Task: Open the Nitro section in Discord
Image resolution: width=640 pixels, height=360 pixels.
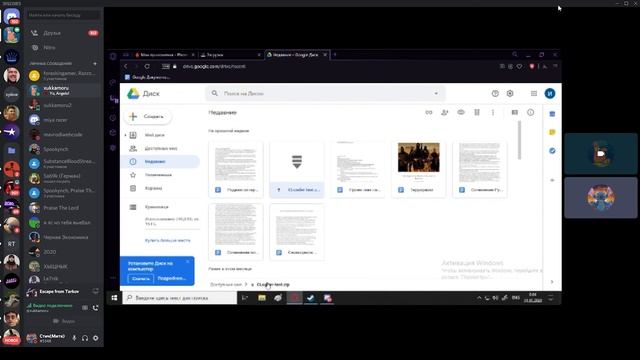Action: pos(64,47)
